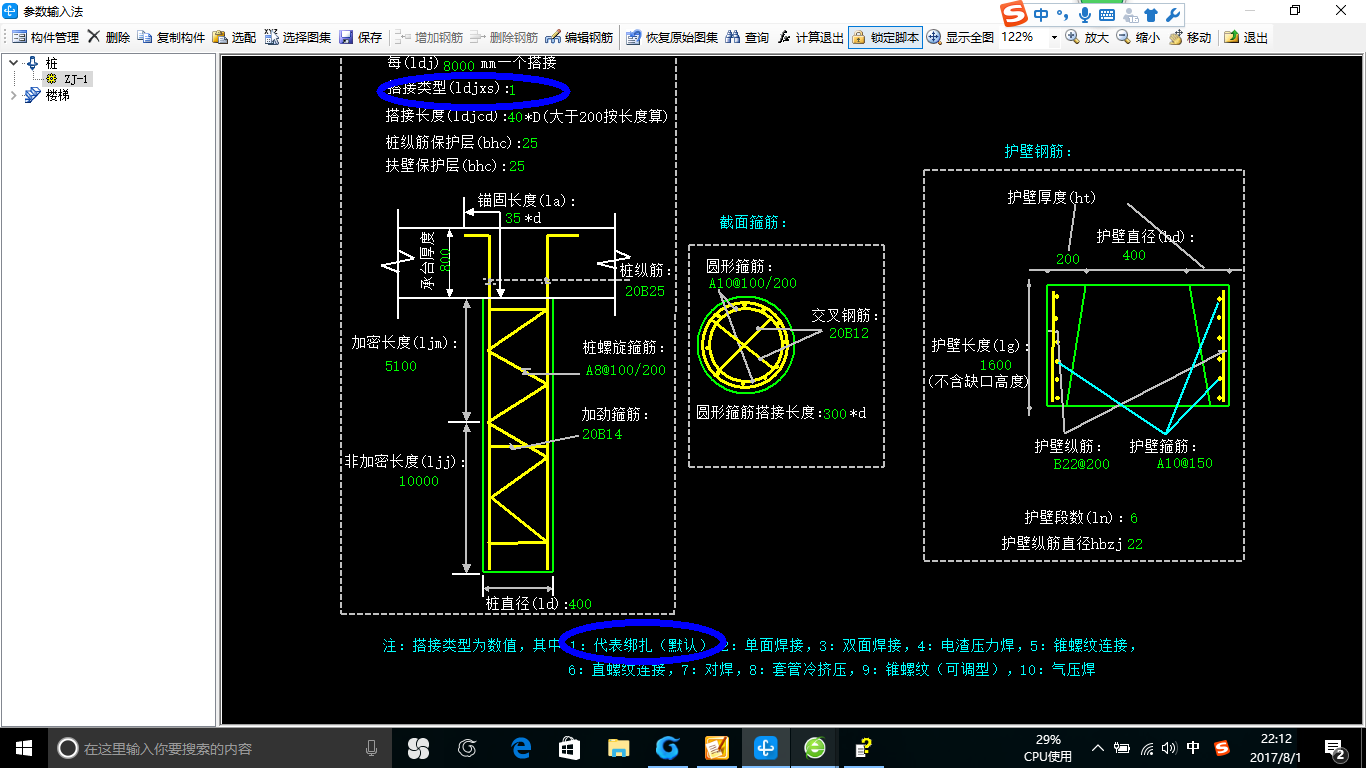The height and width of the screenshot is (768, 1366).
Task: Click 加劲箍筋 value 20B14
Action: click(x=602, y=435)
